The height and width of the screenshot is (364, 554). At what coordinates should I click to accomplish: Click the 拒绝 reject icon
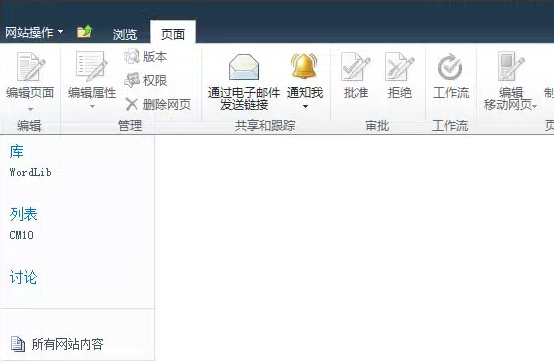[399, 66]
